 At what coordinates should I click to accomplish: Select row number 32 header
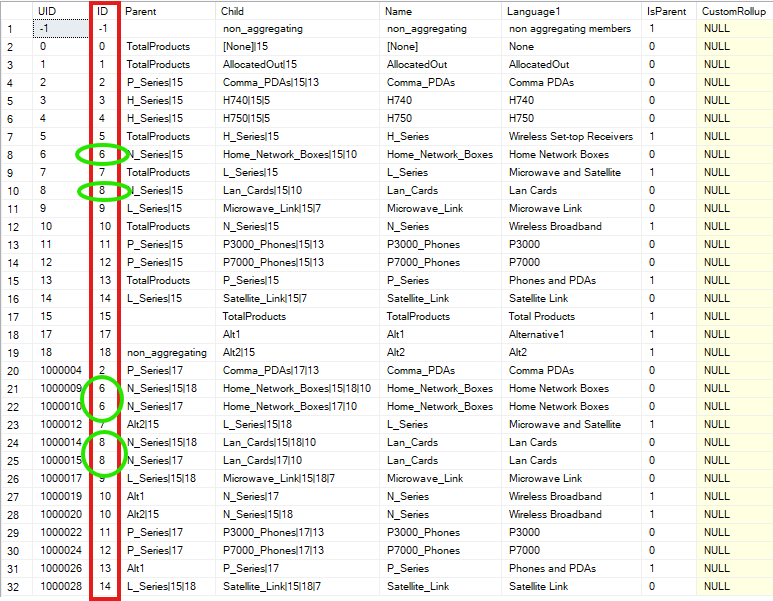point(16,587)
